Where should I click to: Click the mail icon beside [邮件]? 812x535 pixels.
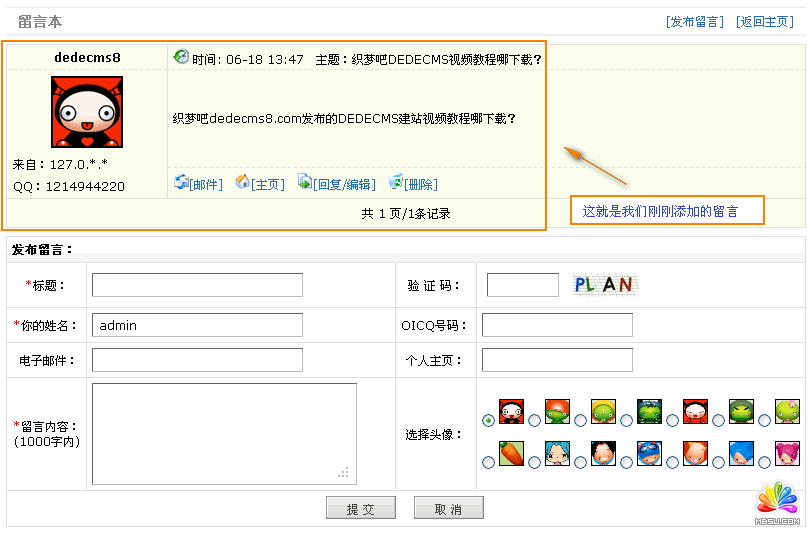(181, 182)
